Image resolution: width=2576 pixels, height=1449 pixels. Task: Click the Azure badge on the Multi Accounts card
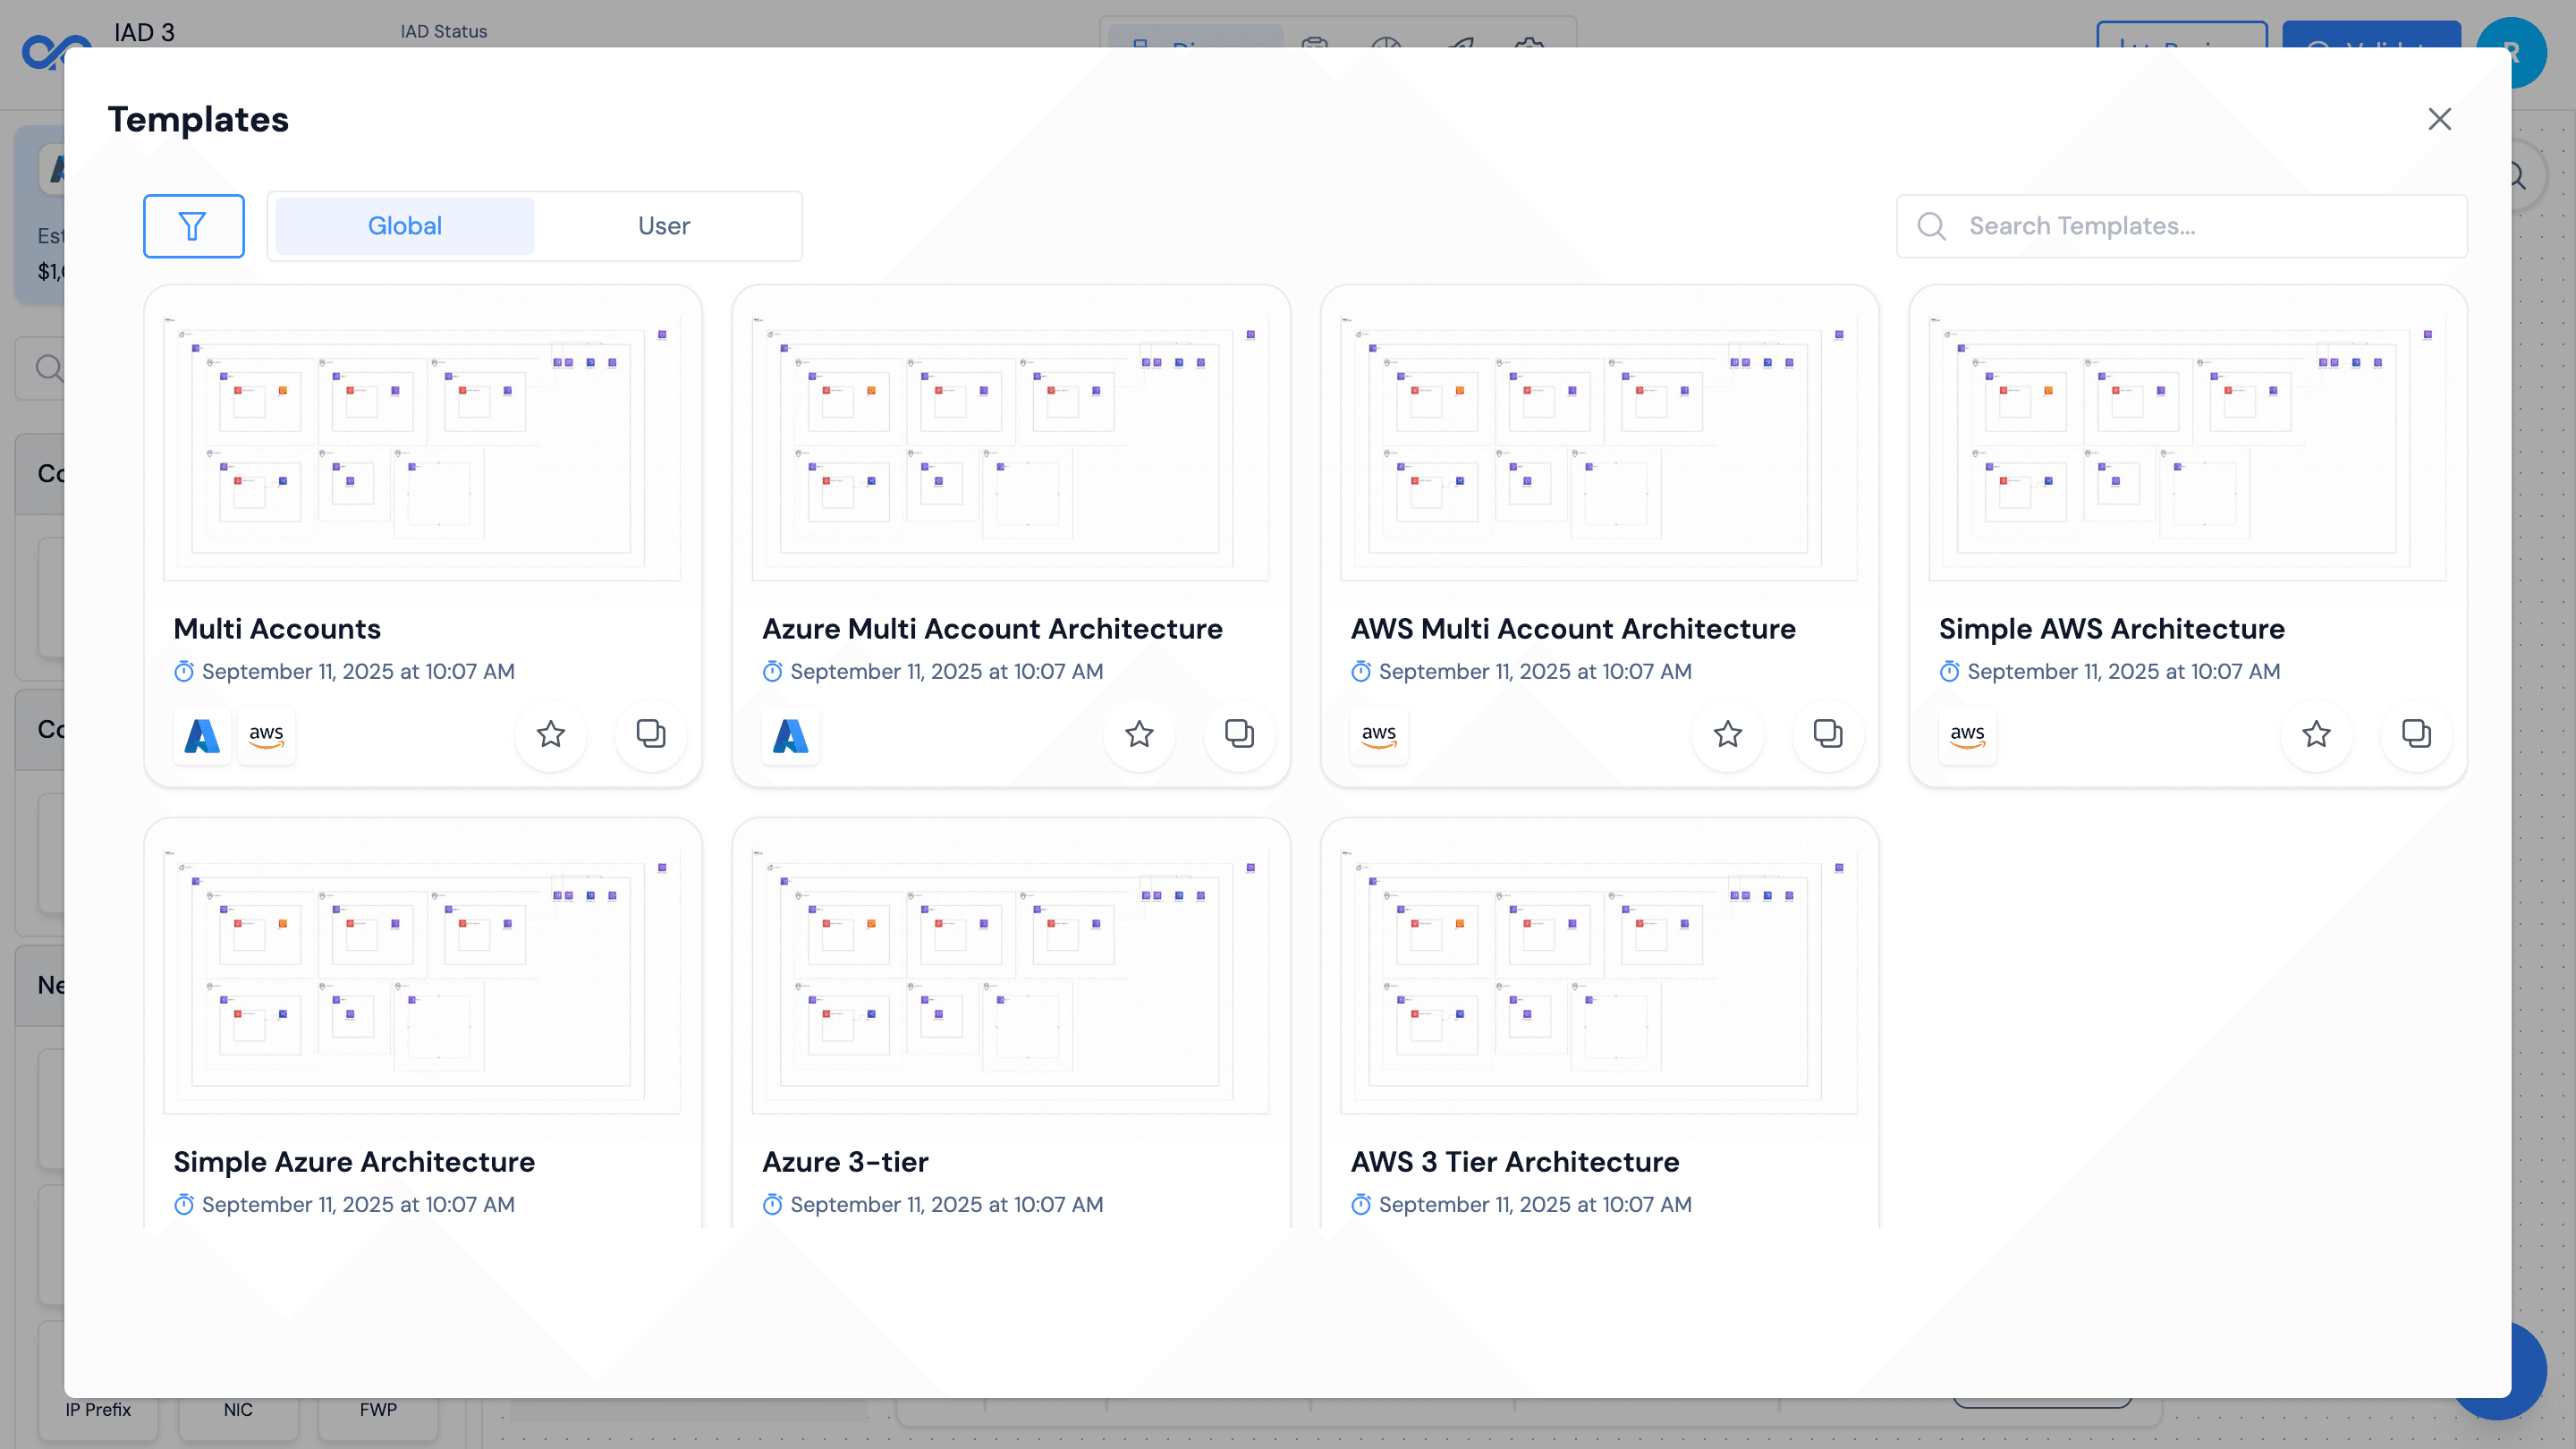pos(201,736)
